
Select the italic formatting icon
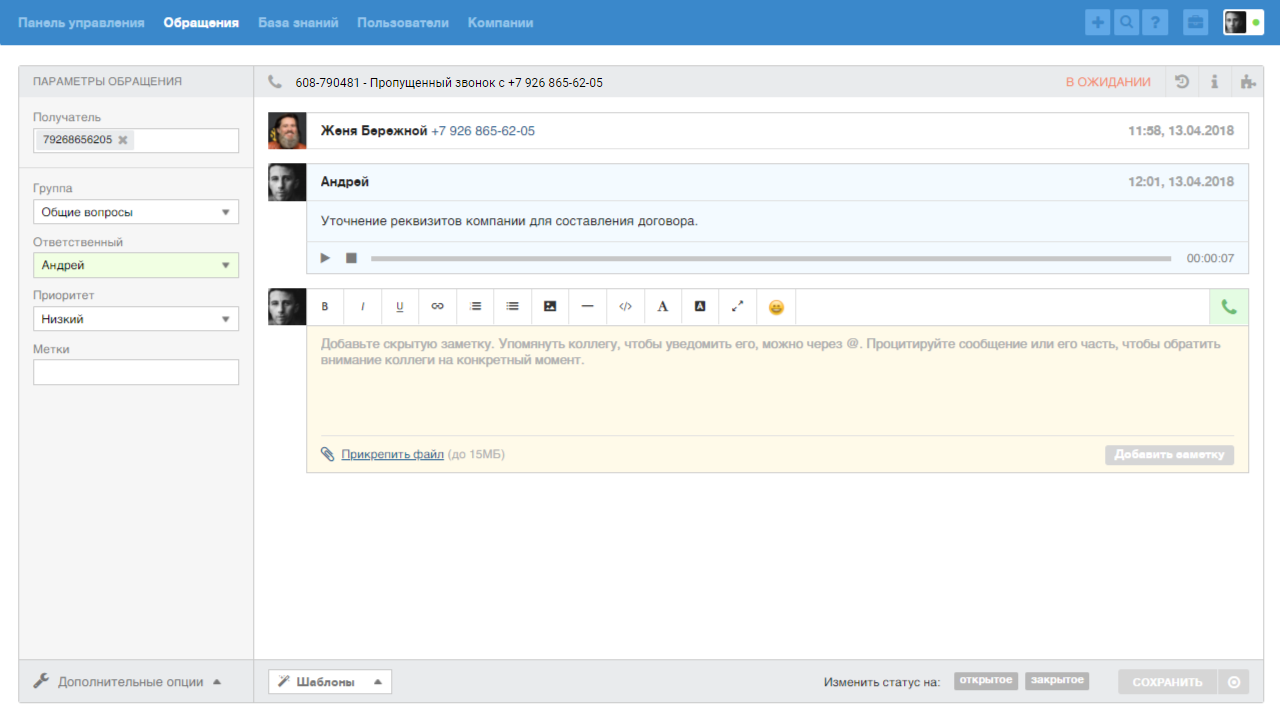coord(362,306)
